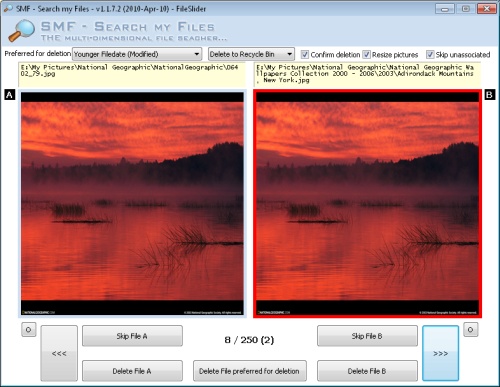500x387 pixels.
Task: Go to previous pair with <<< button
Action: [59, 353]
